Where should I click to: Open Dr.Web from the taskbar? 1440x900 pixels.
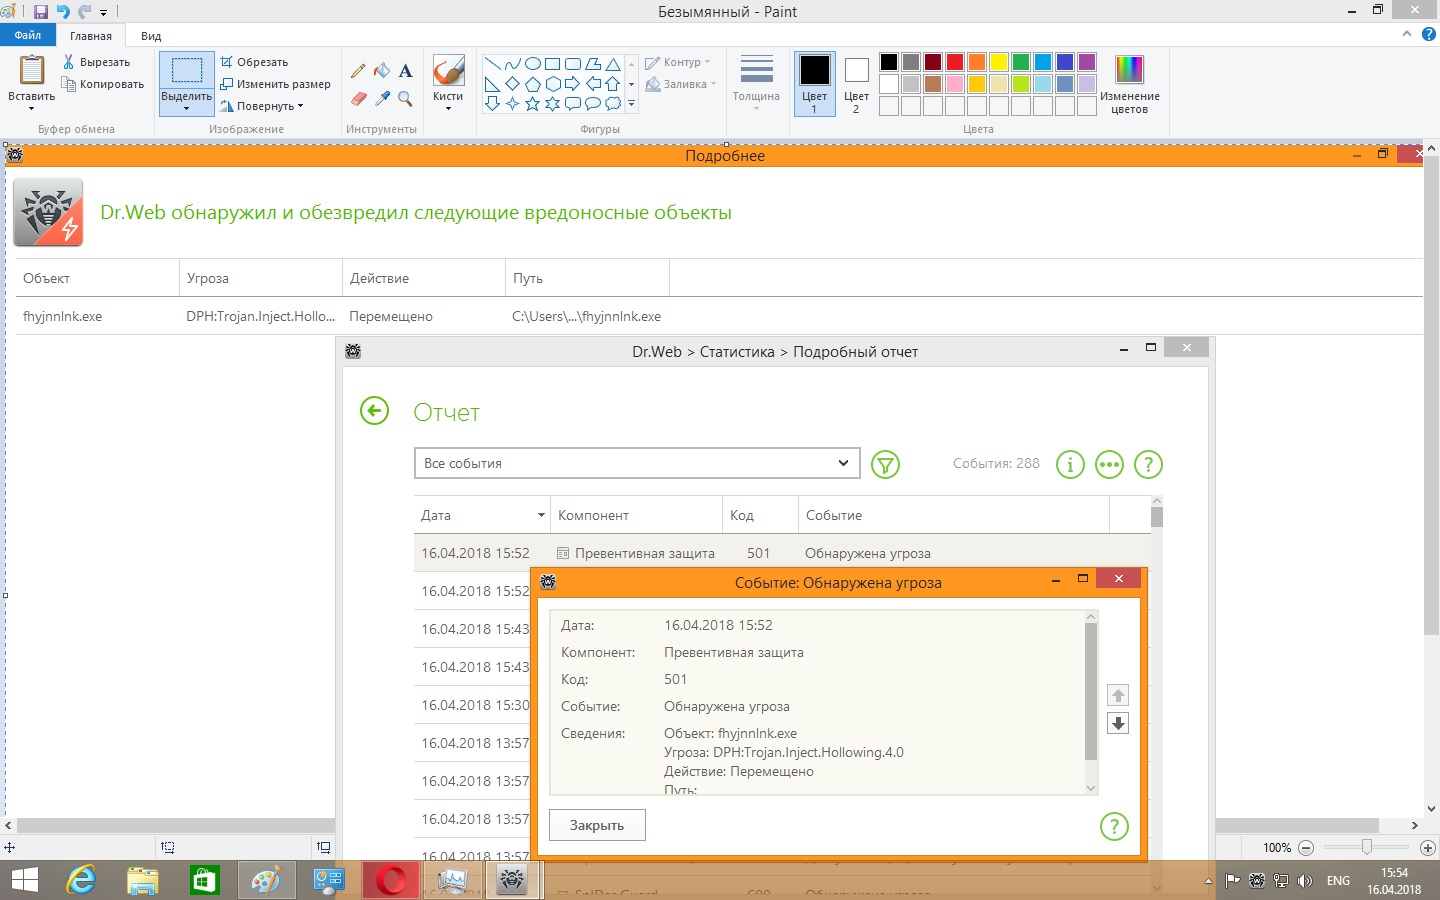point(512,880)
